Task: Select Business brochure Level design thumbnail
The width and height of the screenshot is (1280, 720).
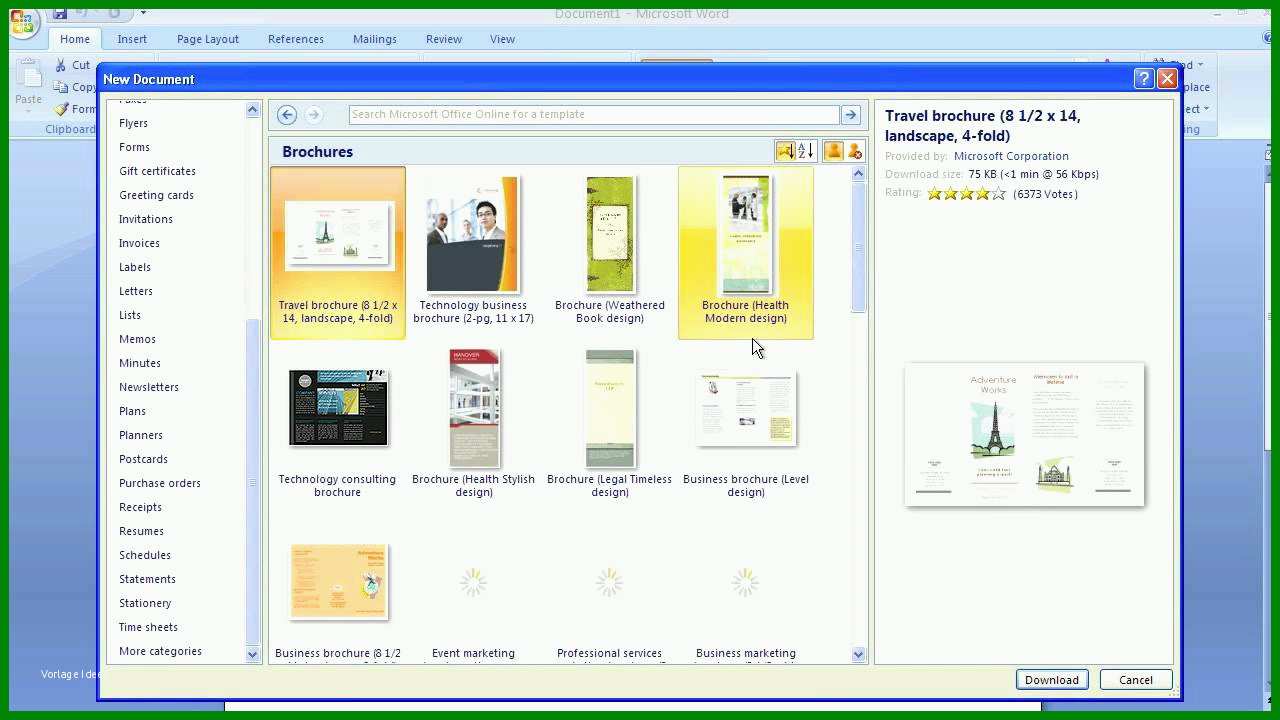Action: click(746, 408)
